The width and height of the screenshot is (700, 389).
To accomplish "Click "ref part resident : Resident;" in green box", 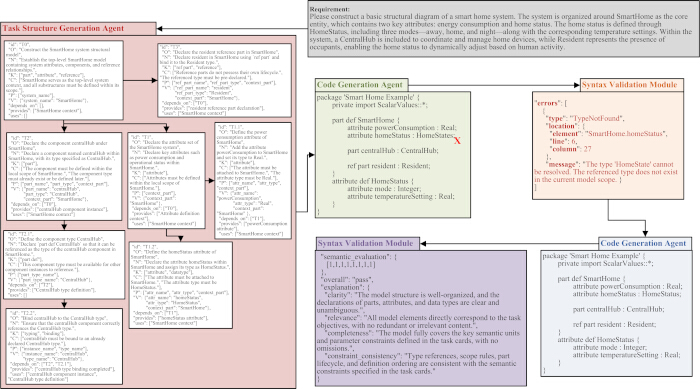I will [389, 166].
